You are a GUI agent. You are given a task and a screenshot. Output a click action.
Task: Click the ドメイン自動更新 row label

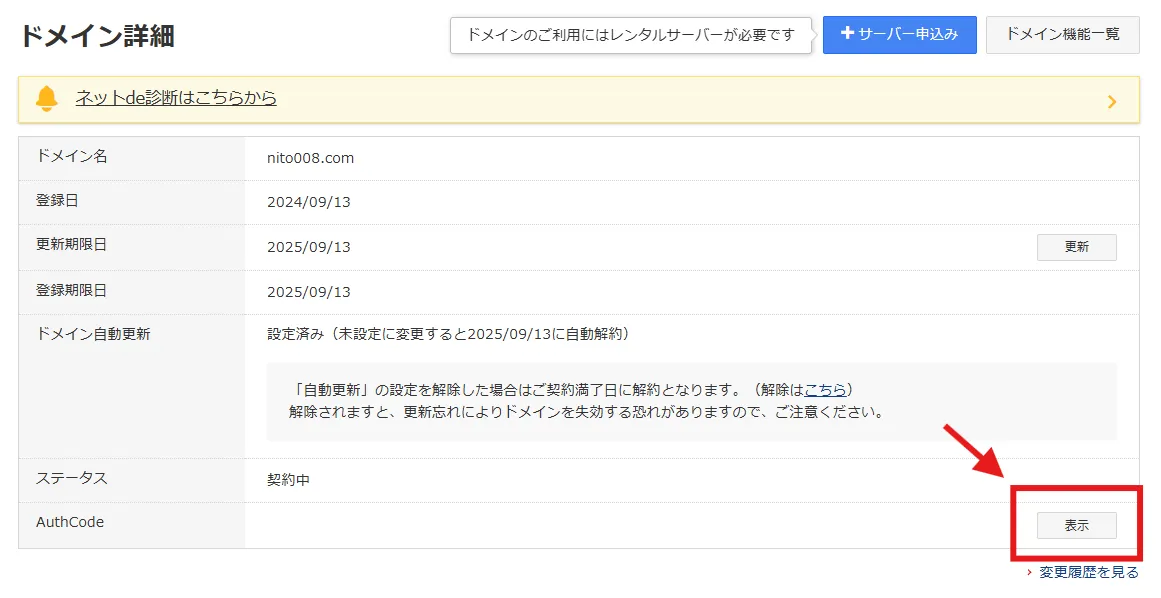[x=93, y=334]
